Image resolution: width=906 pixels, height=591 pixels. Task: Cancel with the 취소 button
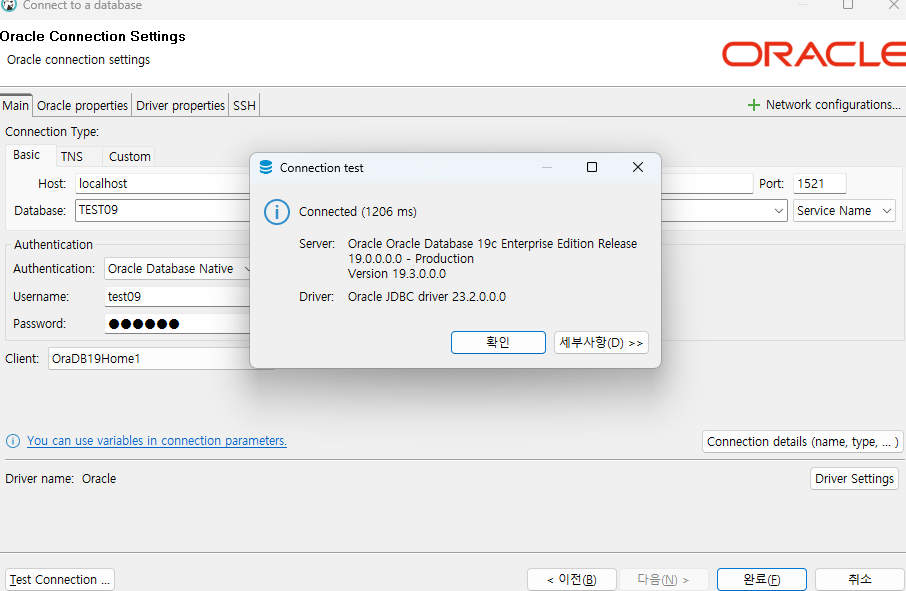859,579
